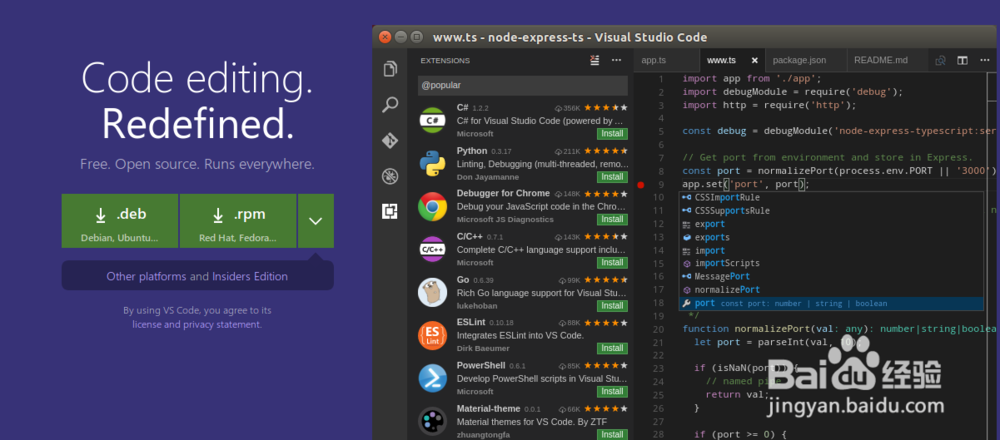Install the Go extension

pyautogui.click(x=612, y=305)
